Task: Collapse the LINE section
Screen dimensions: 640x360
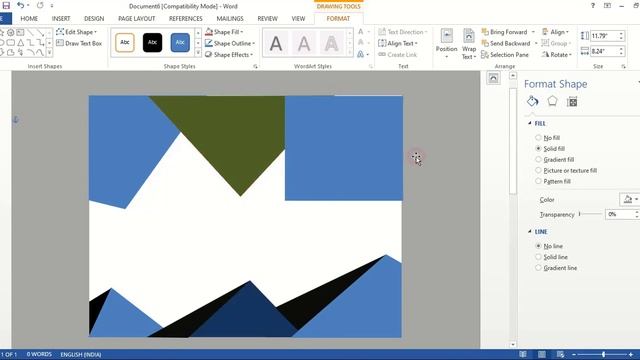Action: 530,231
